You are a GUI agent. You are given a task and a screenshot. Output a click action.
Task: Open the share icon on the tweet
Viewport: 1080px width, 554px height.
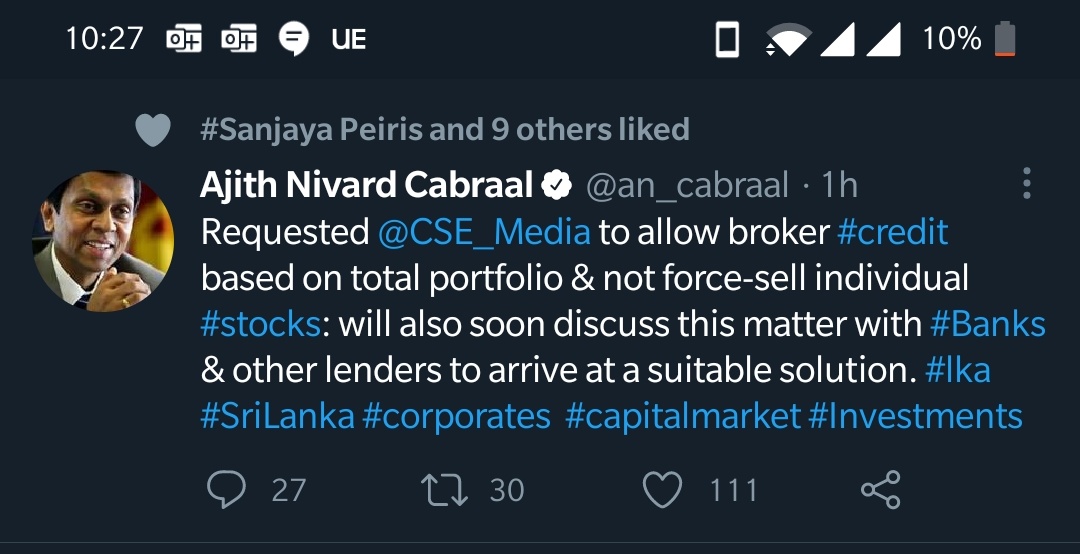881,490
